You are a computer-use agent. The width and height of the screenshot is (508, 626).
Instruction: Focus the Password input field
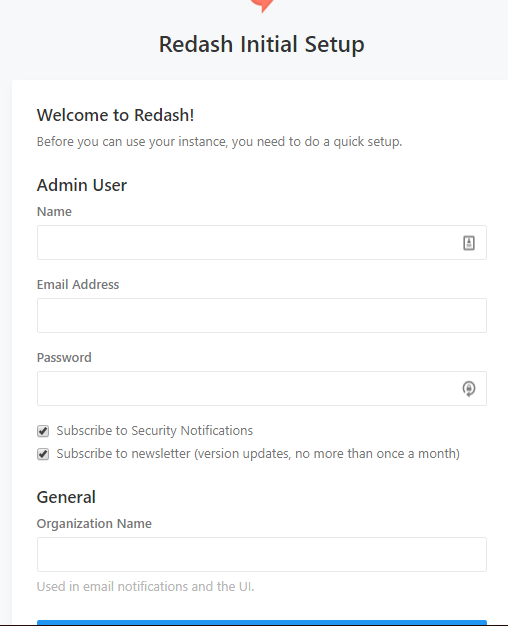pos(262,388)
